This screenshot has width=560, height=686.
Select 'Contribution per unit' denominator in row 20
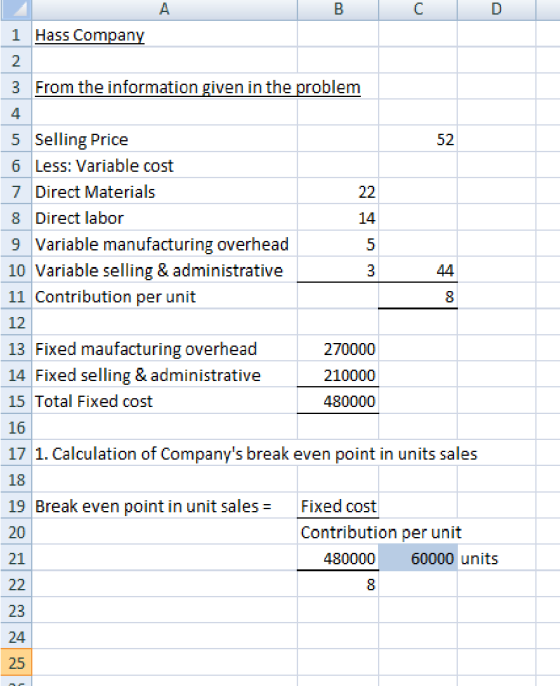pos(381,532)
